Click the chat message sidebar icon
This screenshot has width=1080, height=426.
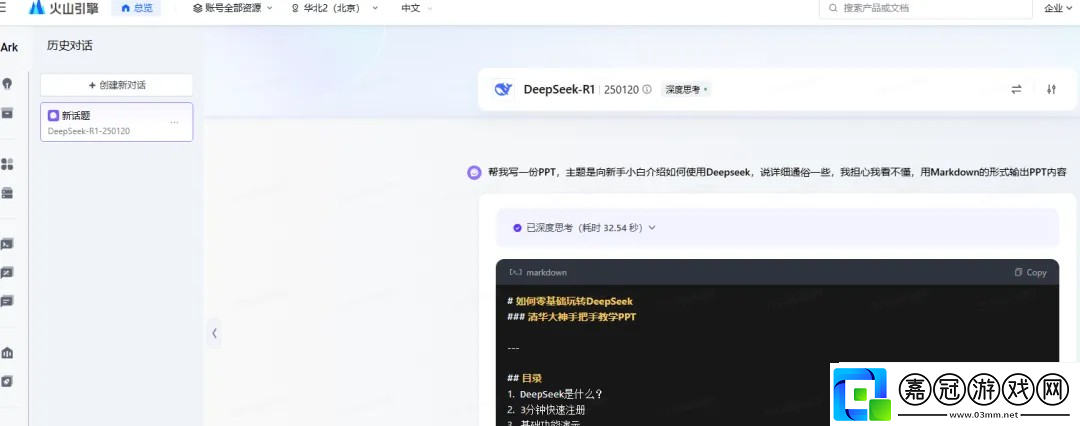click(x=8, y=301)
